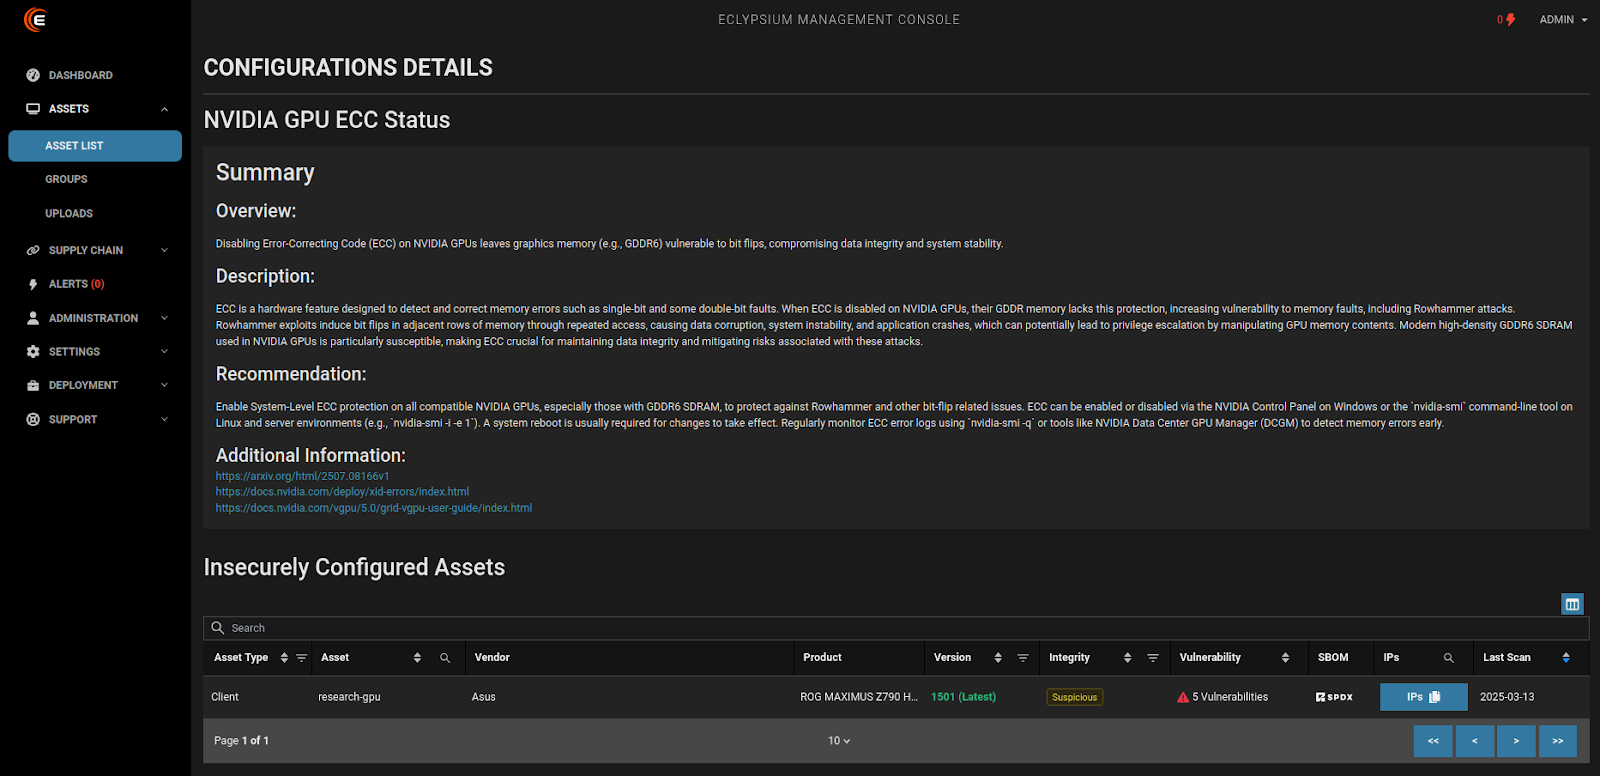This screenshot has width=1600, height=776.
Task: Open the NVIDIA xid-errors documentation link
Action: click(342, 492)
